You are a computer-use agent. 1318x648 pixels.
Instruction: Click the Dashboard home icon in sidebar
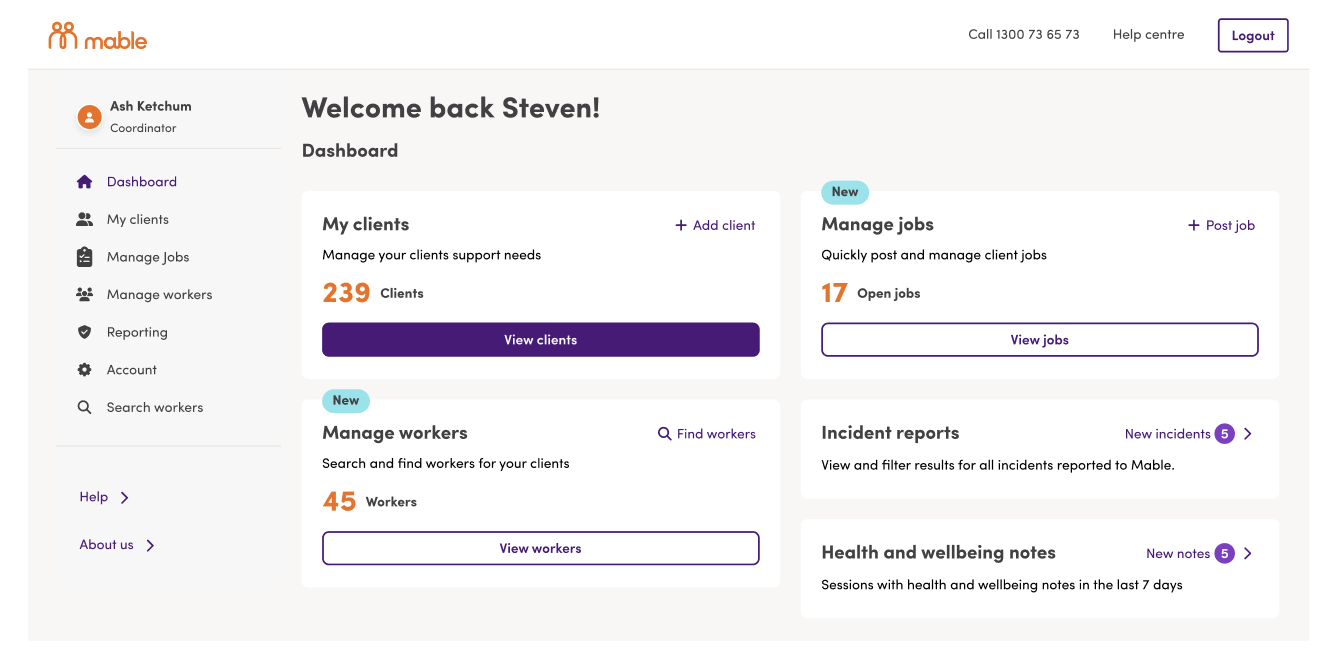[x=85, y=182]
